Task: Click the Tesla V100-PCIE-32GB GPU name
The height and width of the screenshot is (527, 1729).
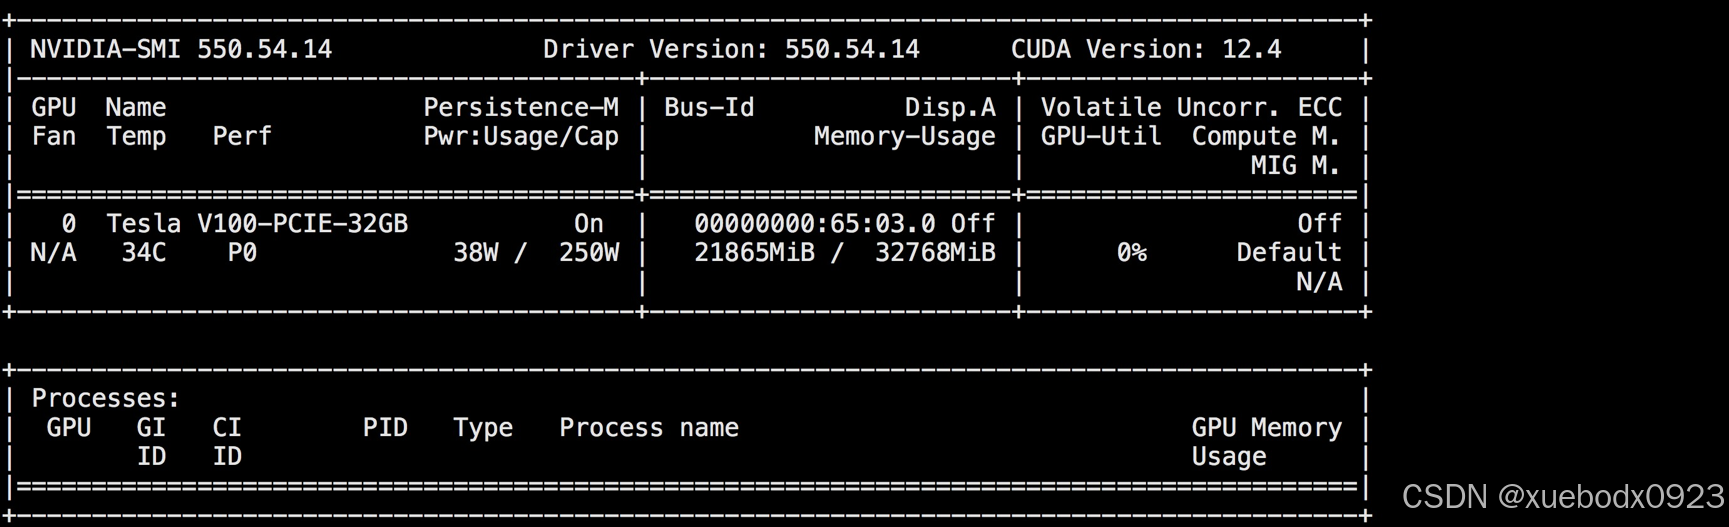Action: (x=257, y=223)
